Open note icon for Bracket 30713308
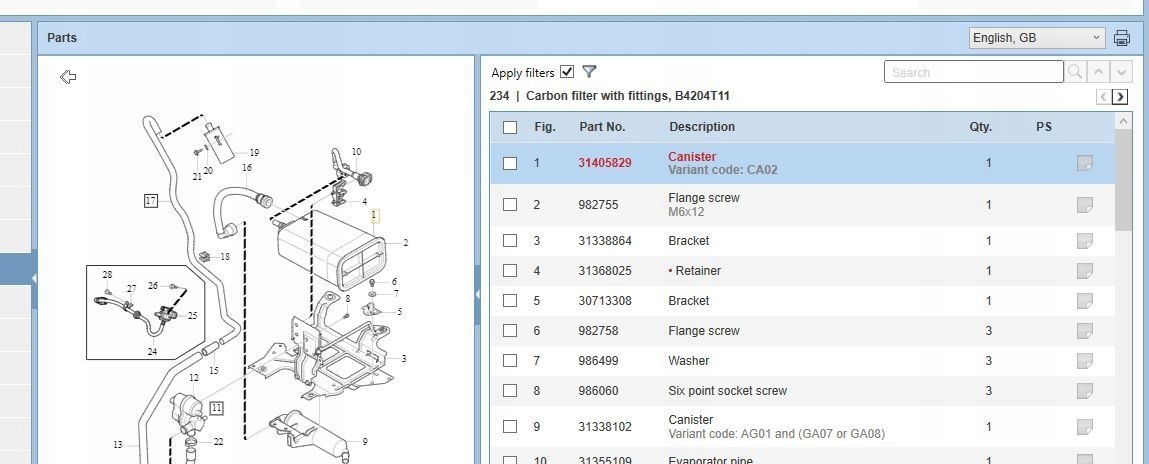The height and width of the screenshot is (464, 1149). click(1085, 301)
